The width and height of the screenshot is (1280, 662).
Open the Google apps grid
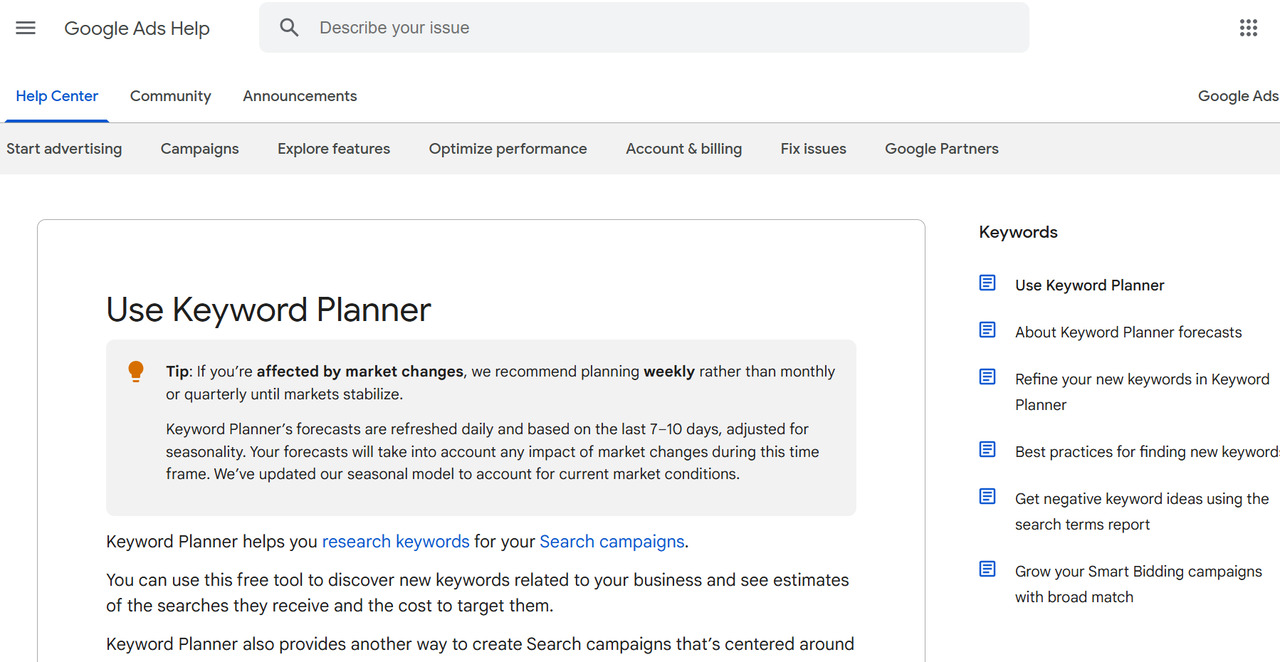point(1248,28)
